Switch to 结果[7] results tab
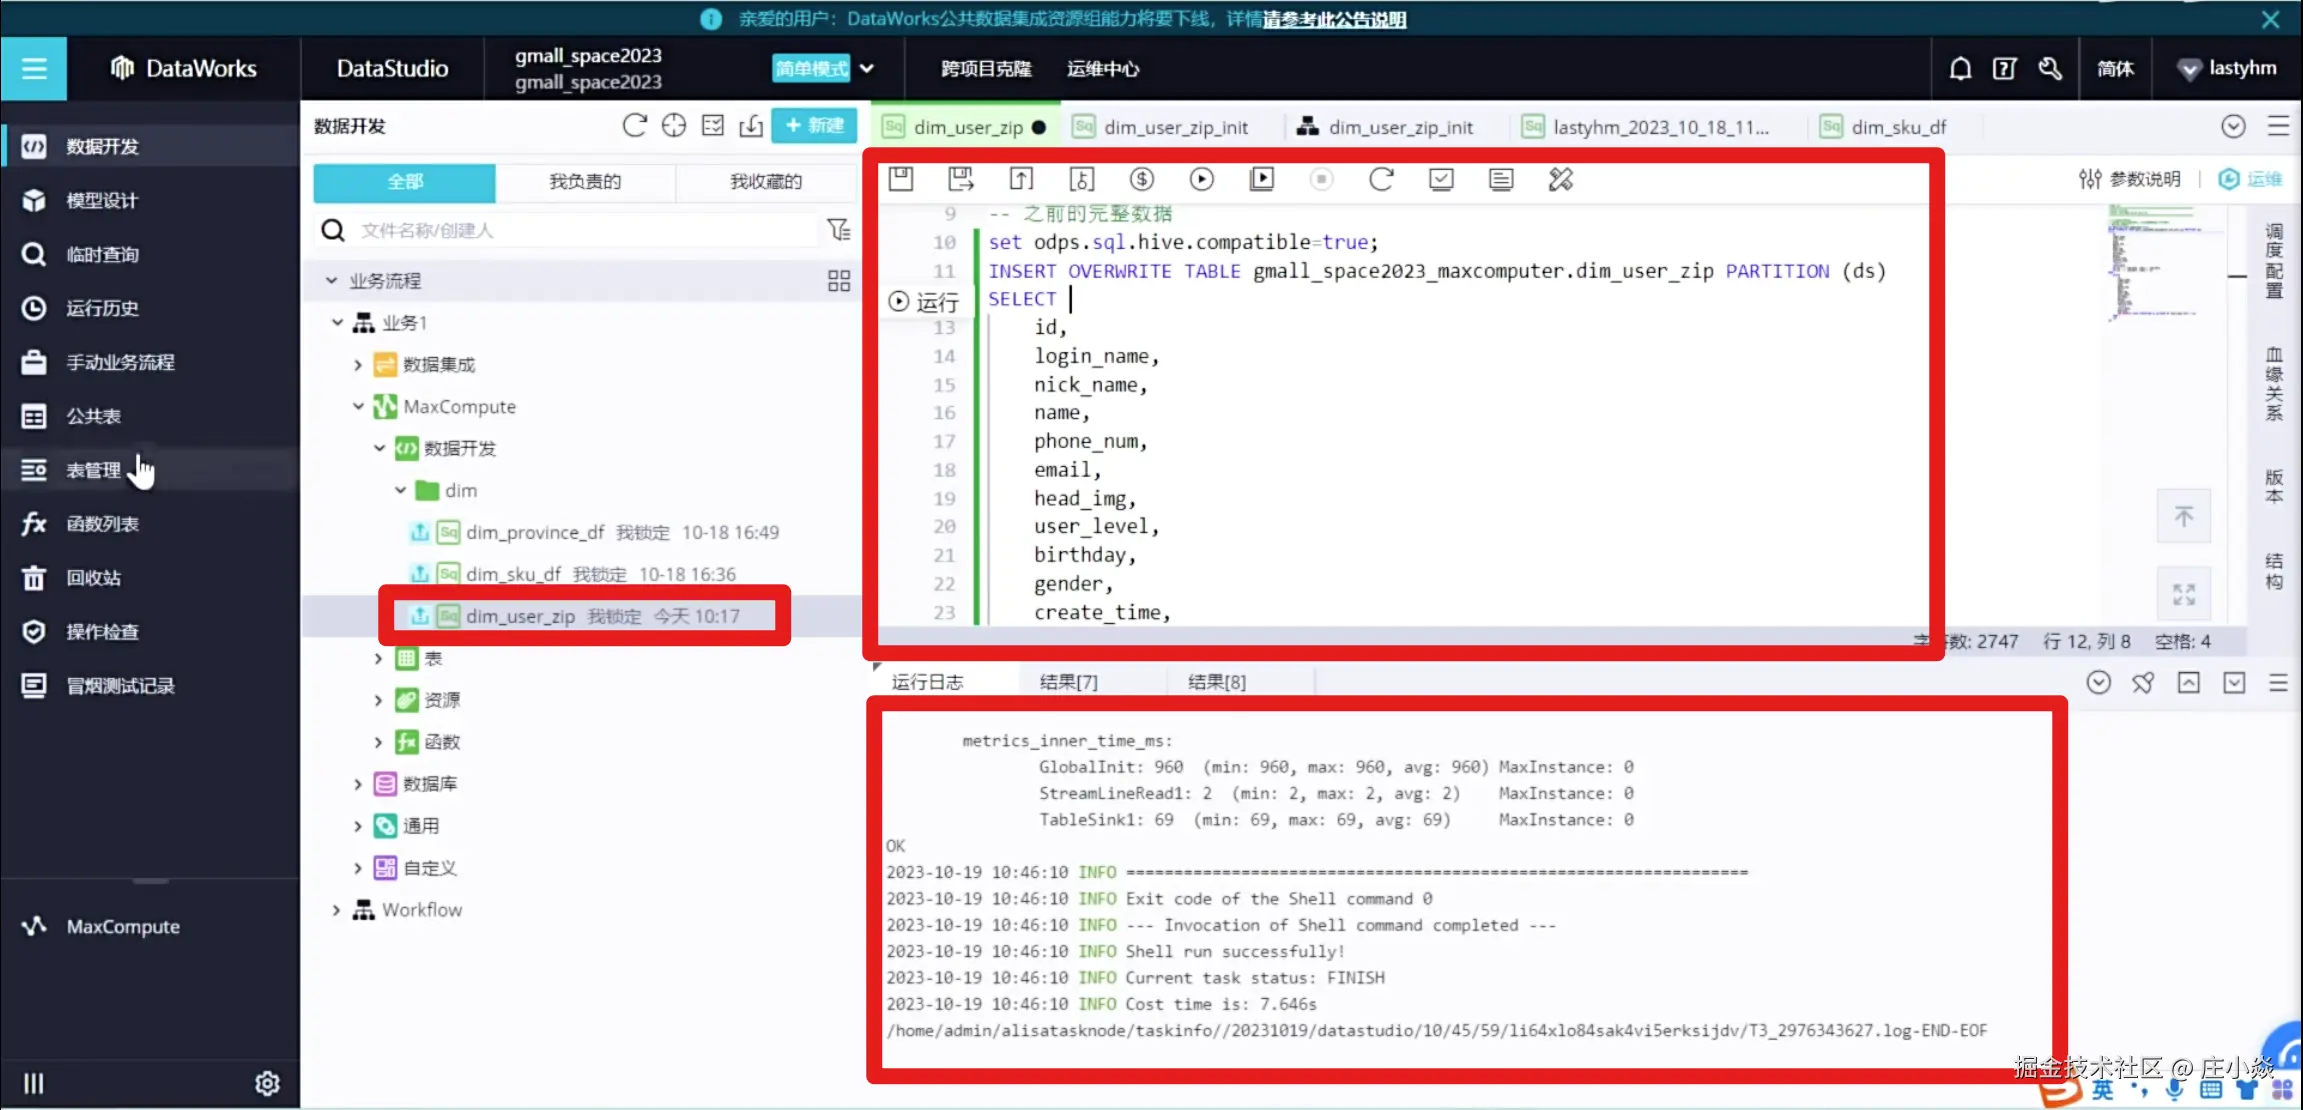The height and width of the screenshot is (1110, 2303). (1068, 682)
